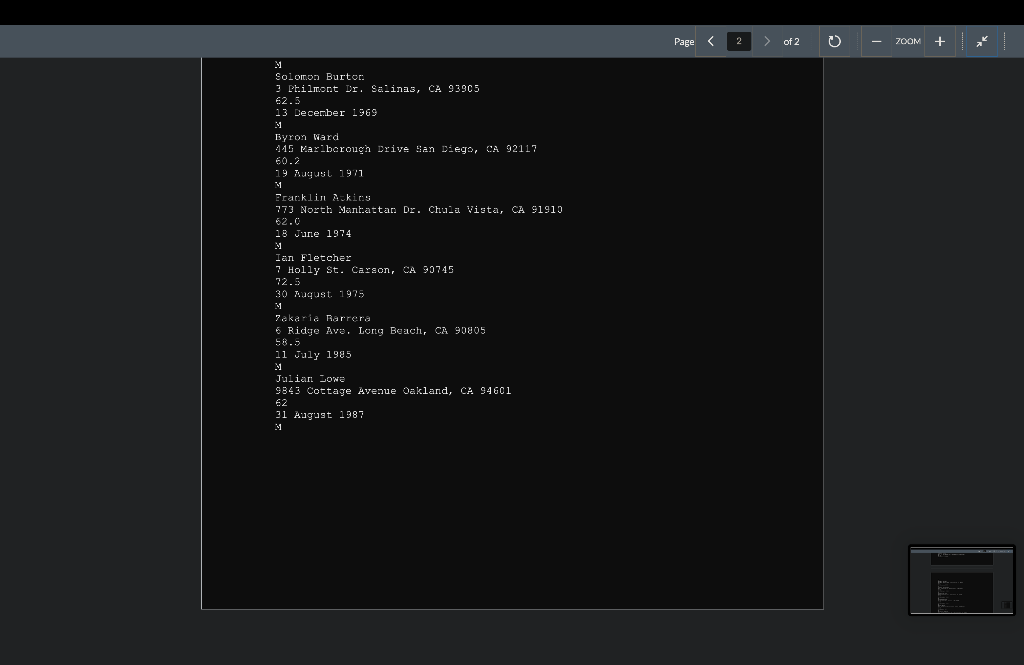Image resolution: width=1024 pixels, height=665 pixels.
Task: Select the page number input showing 2
Action: [x=738, y=41]
